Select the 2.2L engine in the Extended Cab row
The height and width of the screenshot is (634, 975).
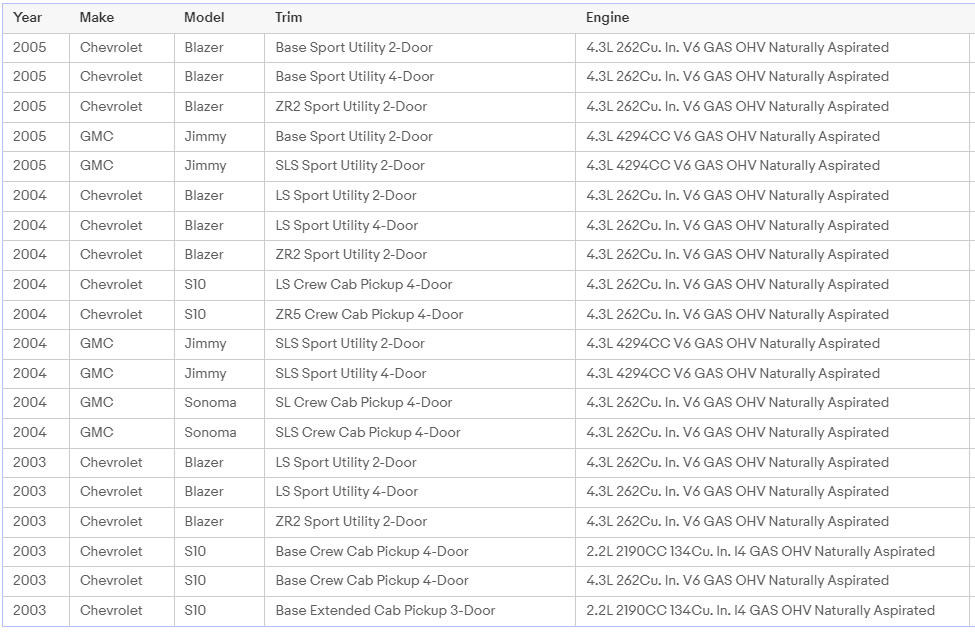click(x=760, y=610)
